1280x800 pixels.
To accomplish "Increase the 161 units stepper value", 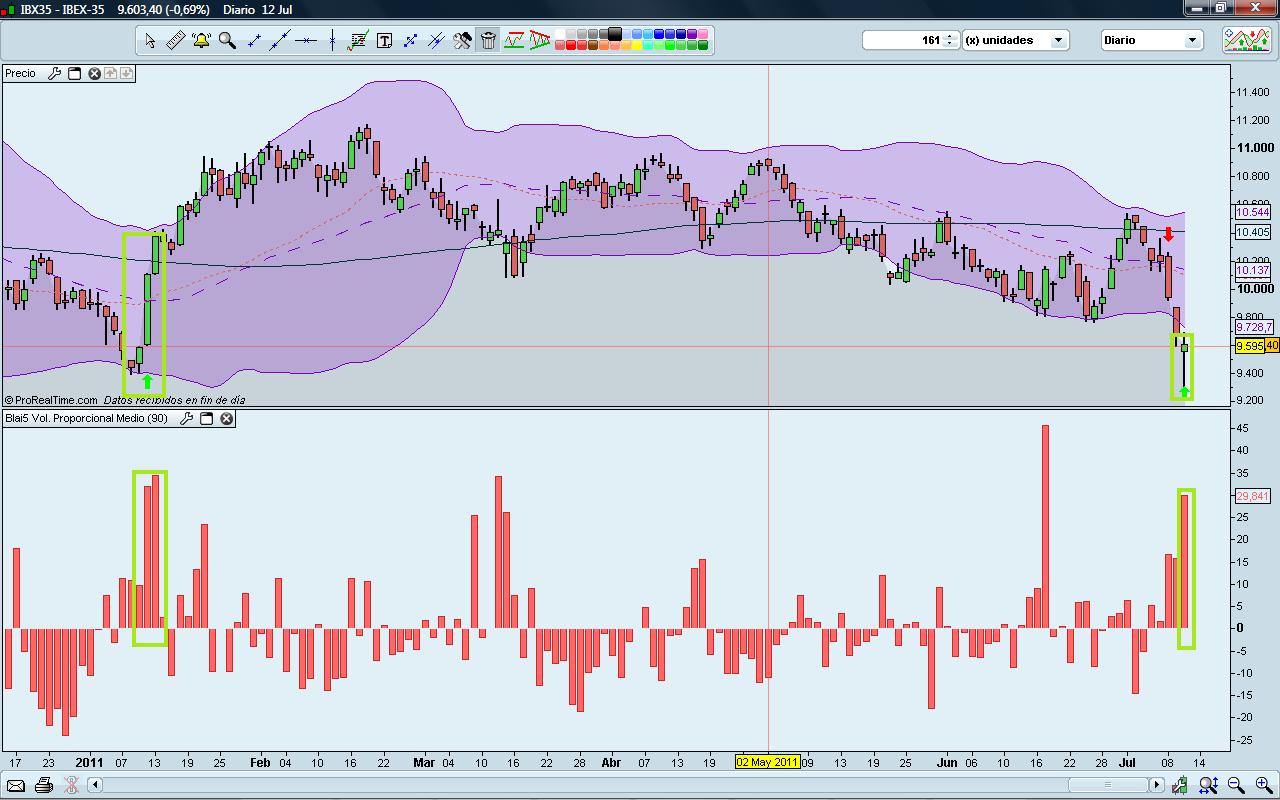I will [x=950, y=36].
